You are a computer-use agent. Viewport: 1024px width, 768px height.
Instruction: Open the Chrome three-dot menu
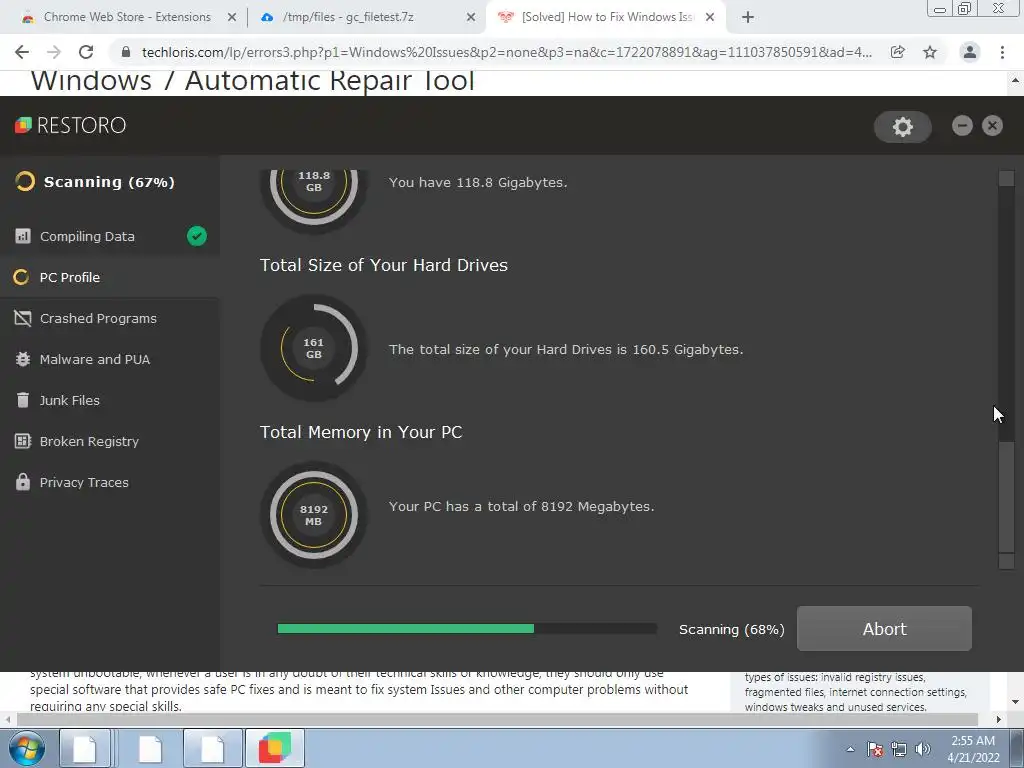[x=1002, y=52]
